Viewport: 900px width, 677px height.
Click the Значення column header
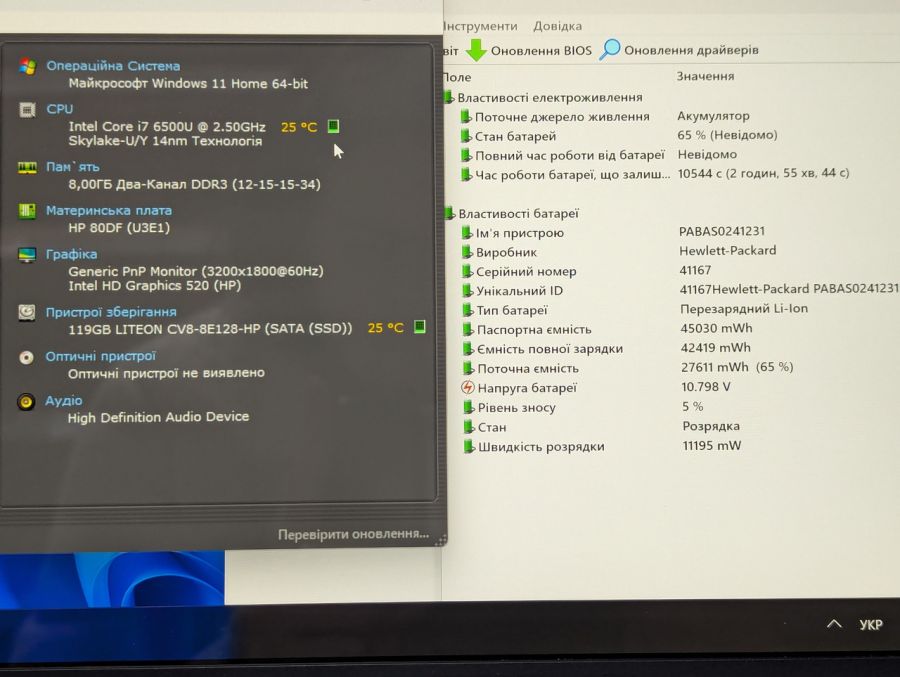click(x=705, y=76)
